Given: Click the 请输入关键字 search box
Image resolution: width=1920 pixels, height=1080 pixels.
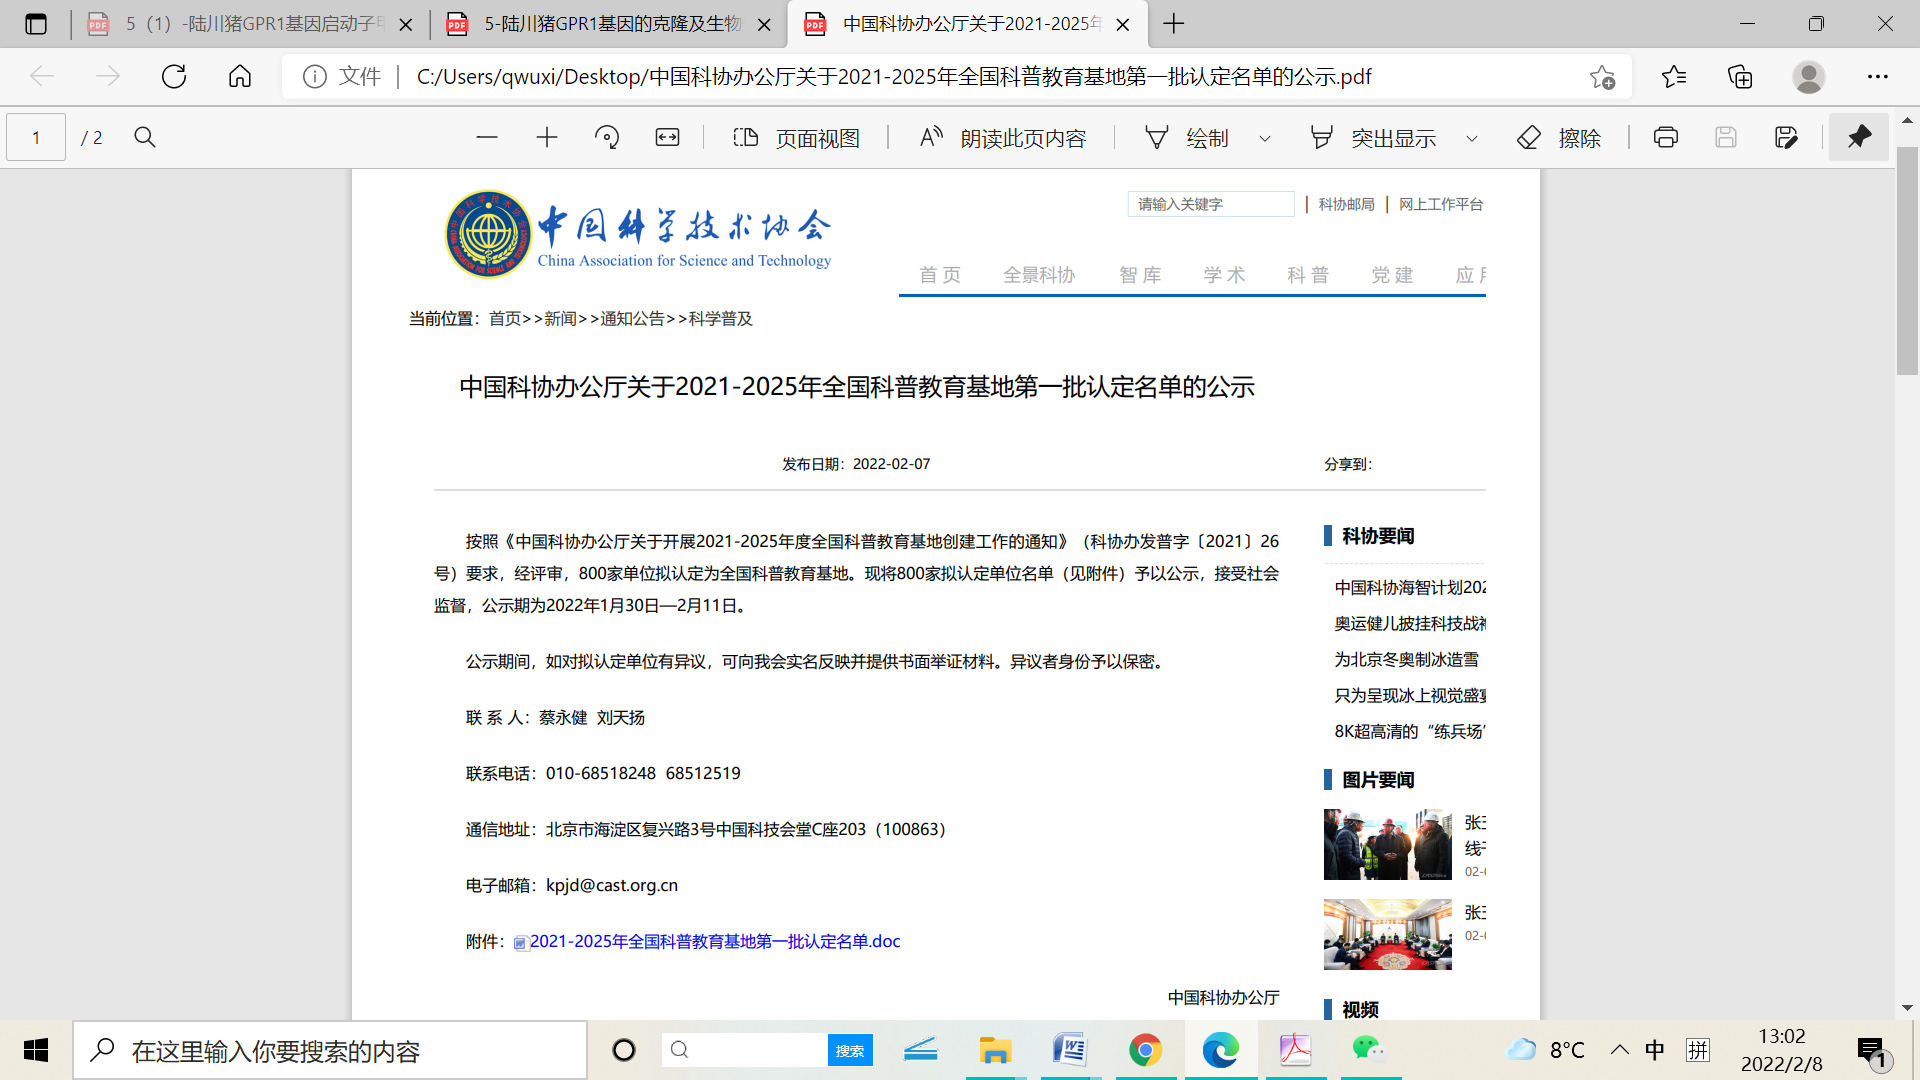Looking at the screenshot, I should [1211, 204].
